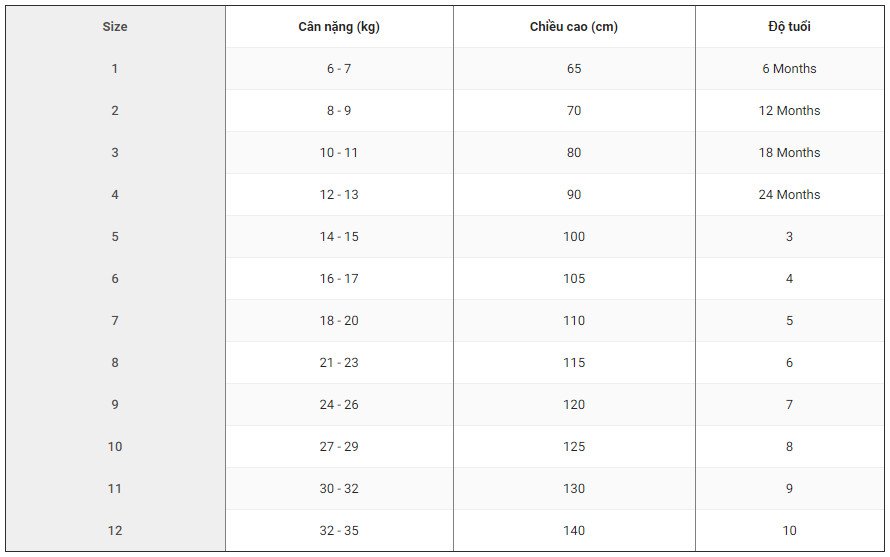Click the height cell showing 140
890x557 pixels.
[x=574, y=531]
